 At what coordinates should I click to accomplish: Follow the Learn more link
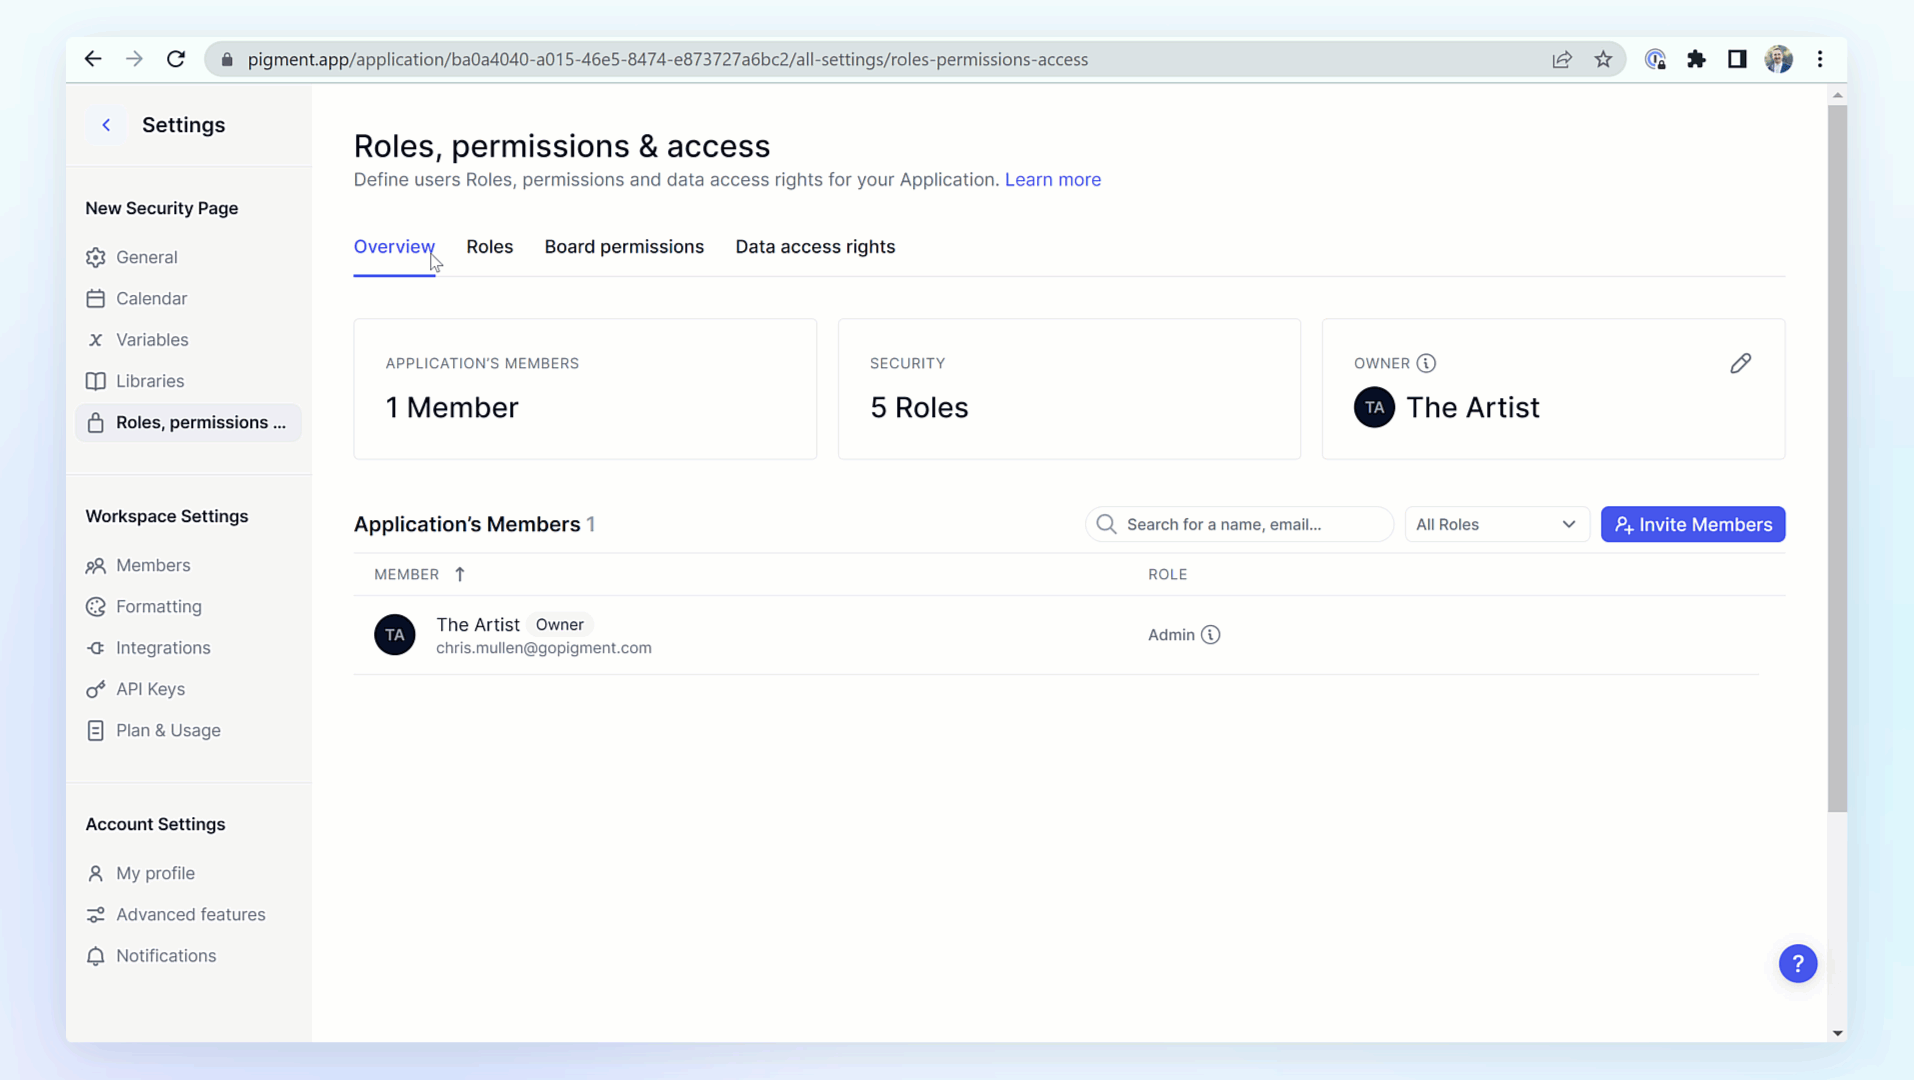click(x=1053, y=180)
